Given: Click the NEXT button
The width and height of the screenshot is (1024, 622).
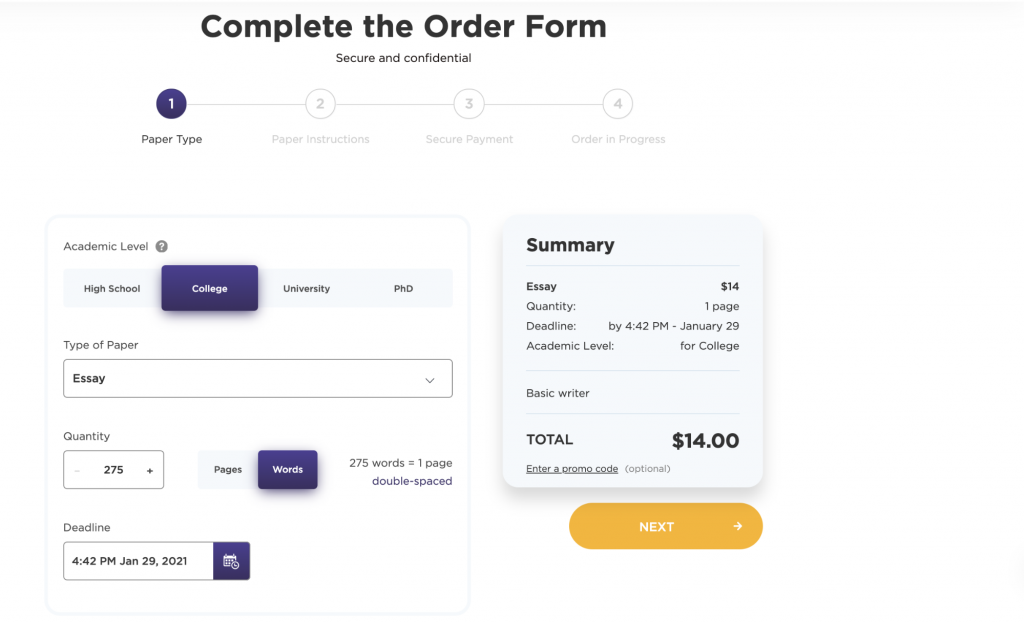Looking at the screenshot, I should click(665, 526).
